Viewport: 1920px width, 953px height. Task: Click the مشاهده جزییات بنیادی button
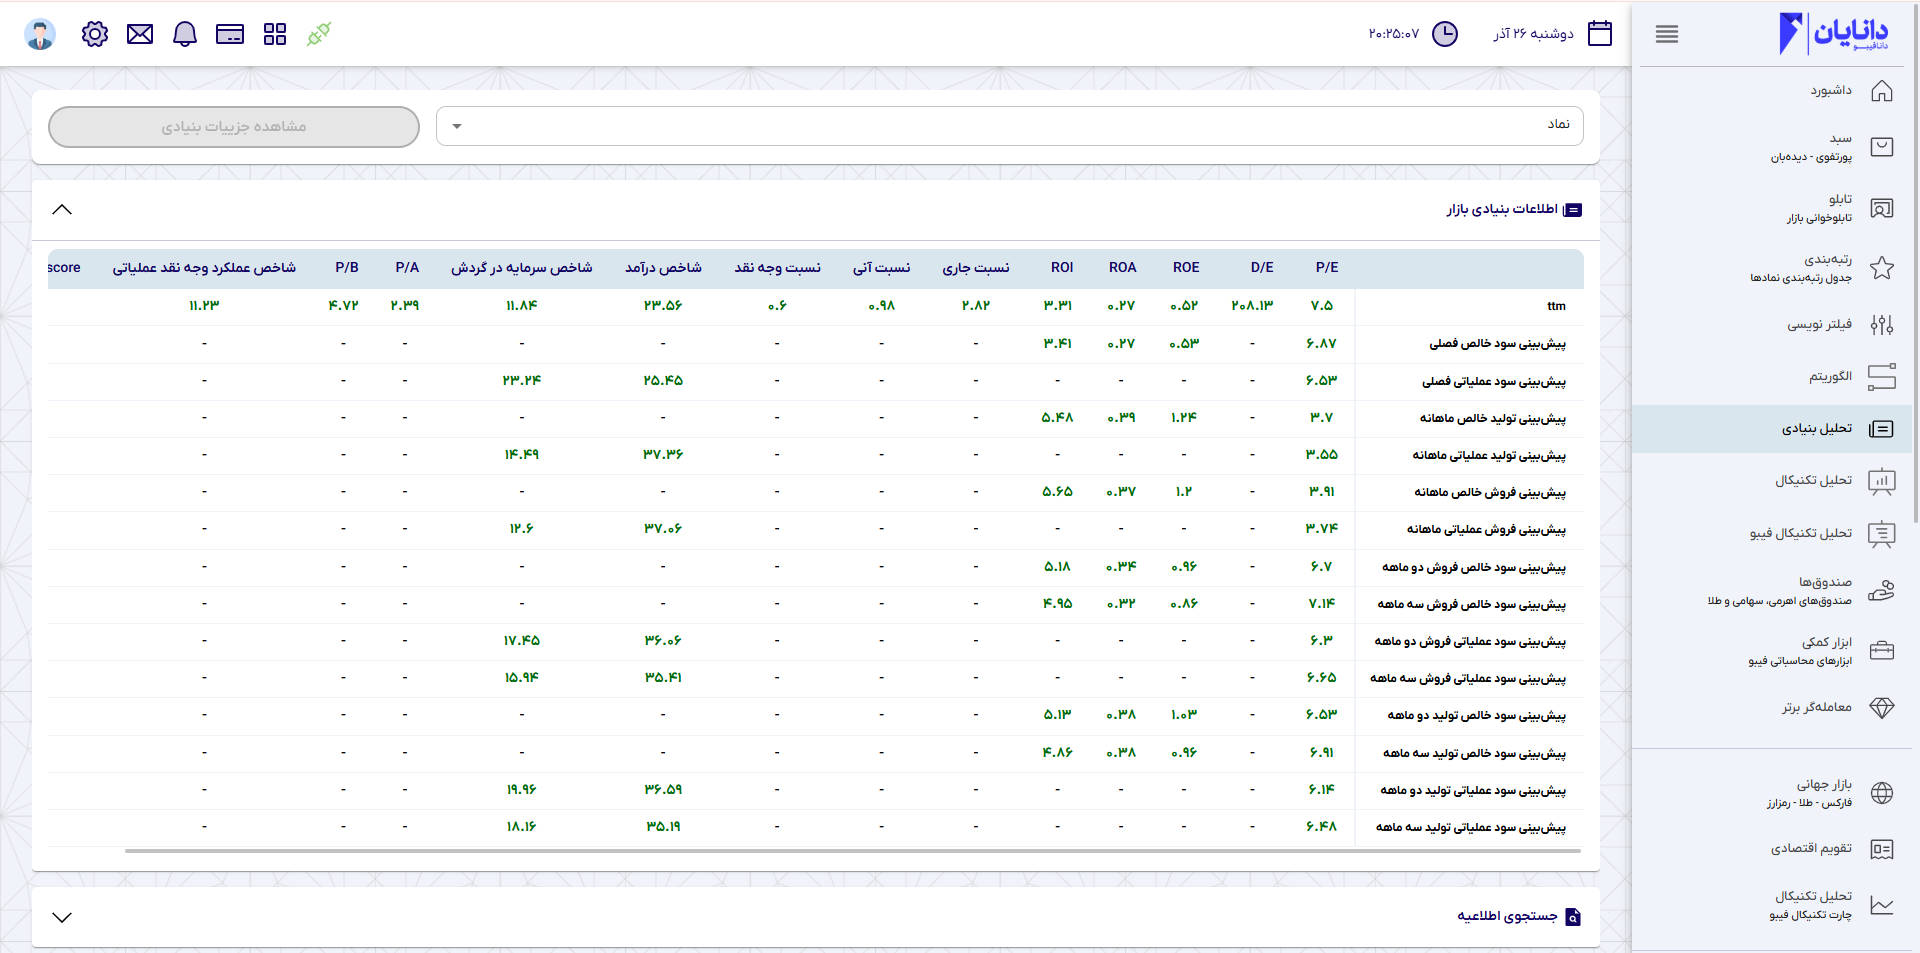tap(234, 127)
